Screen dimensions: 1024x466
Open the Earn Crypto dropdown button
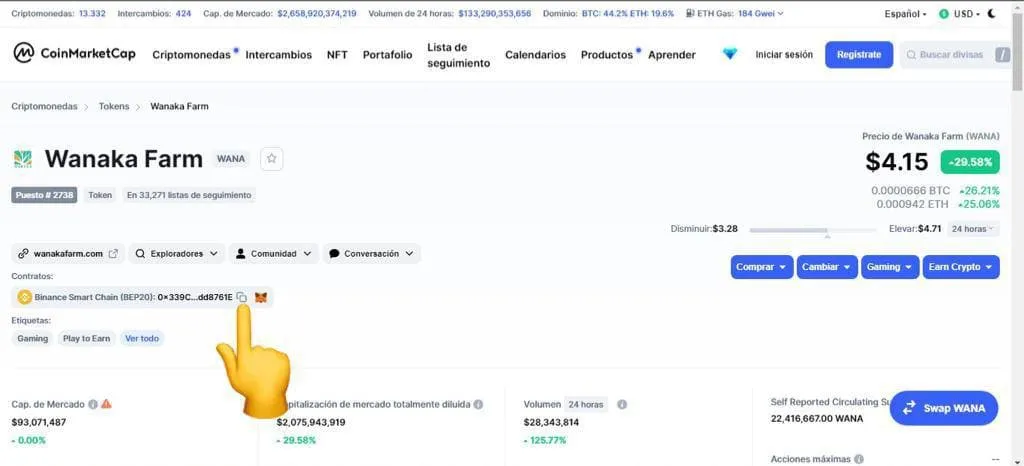tap(961, 267)
